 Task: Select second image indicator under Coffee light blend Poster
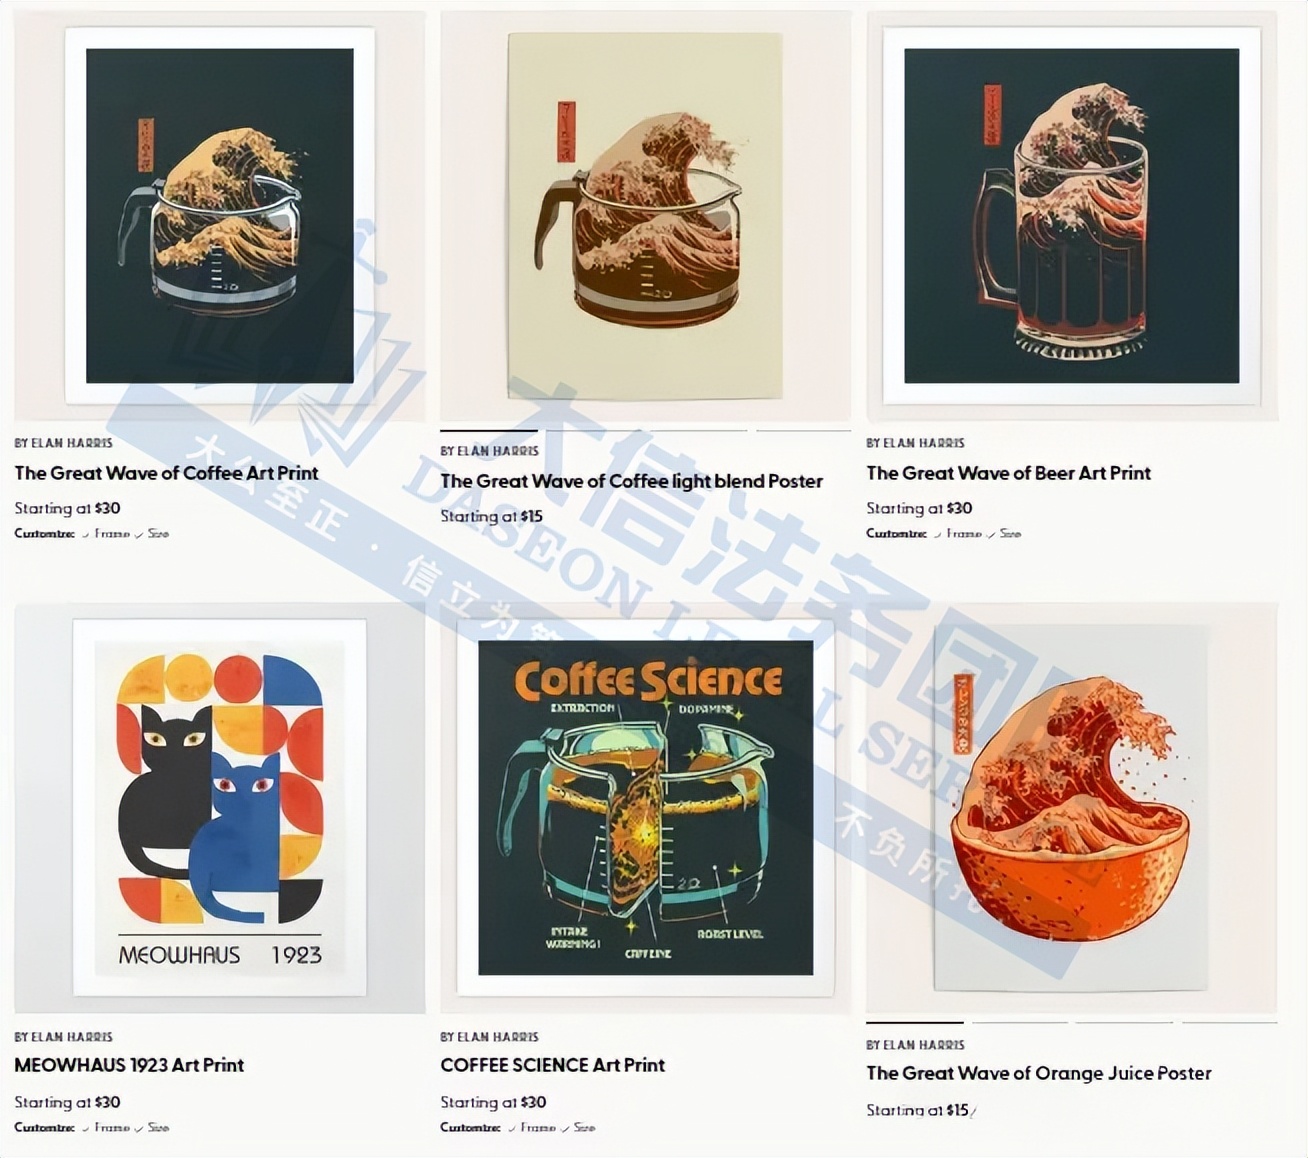[593, 431]
